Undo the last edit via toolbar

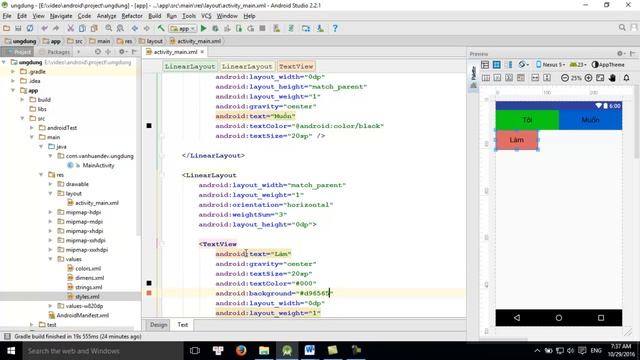[44, 29]
